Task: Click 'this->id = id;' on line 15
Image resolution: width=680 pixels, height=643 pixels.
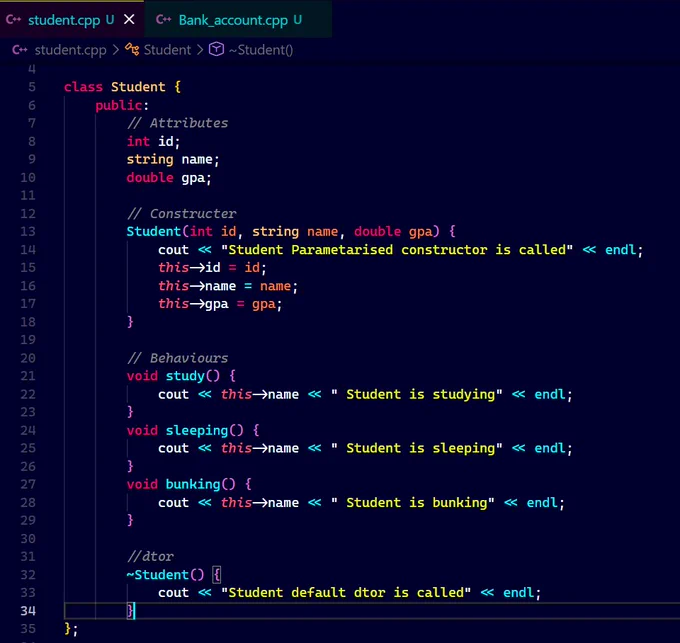Action: tap(212, 268)
